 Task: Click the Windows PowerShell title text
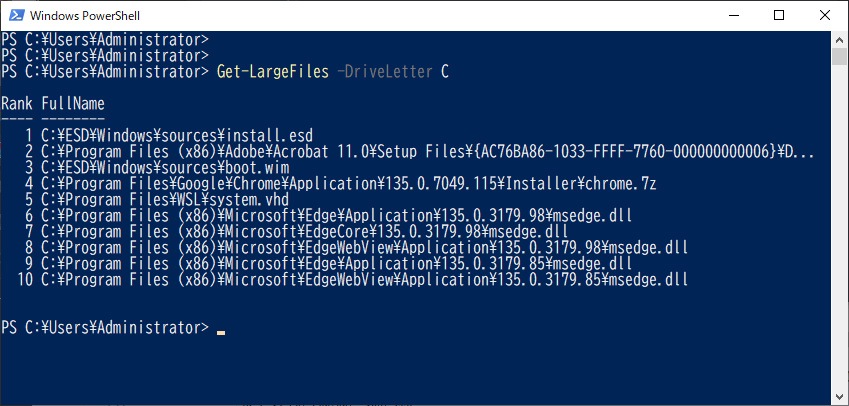point(85,16)
